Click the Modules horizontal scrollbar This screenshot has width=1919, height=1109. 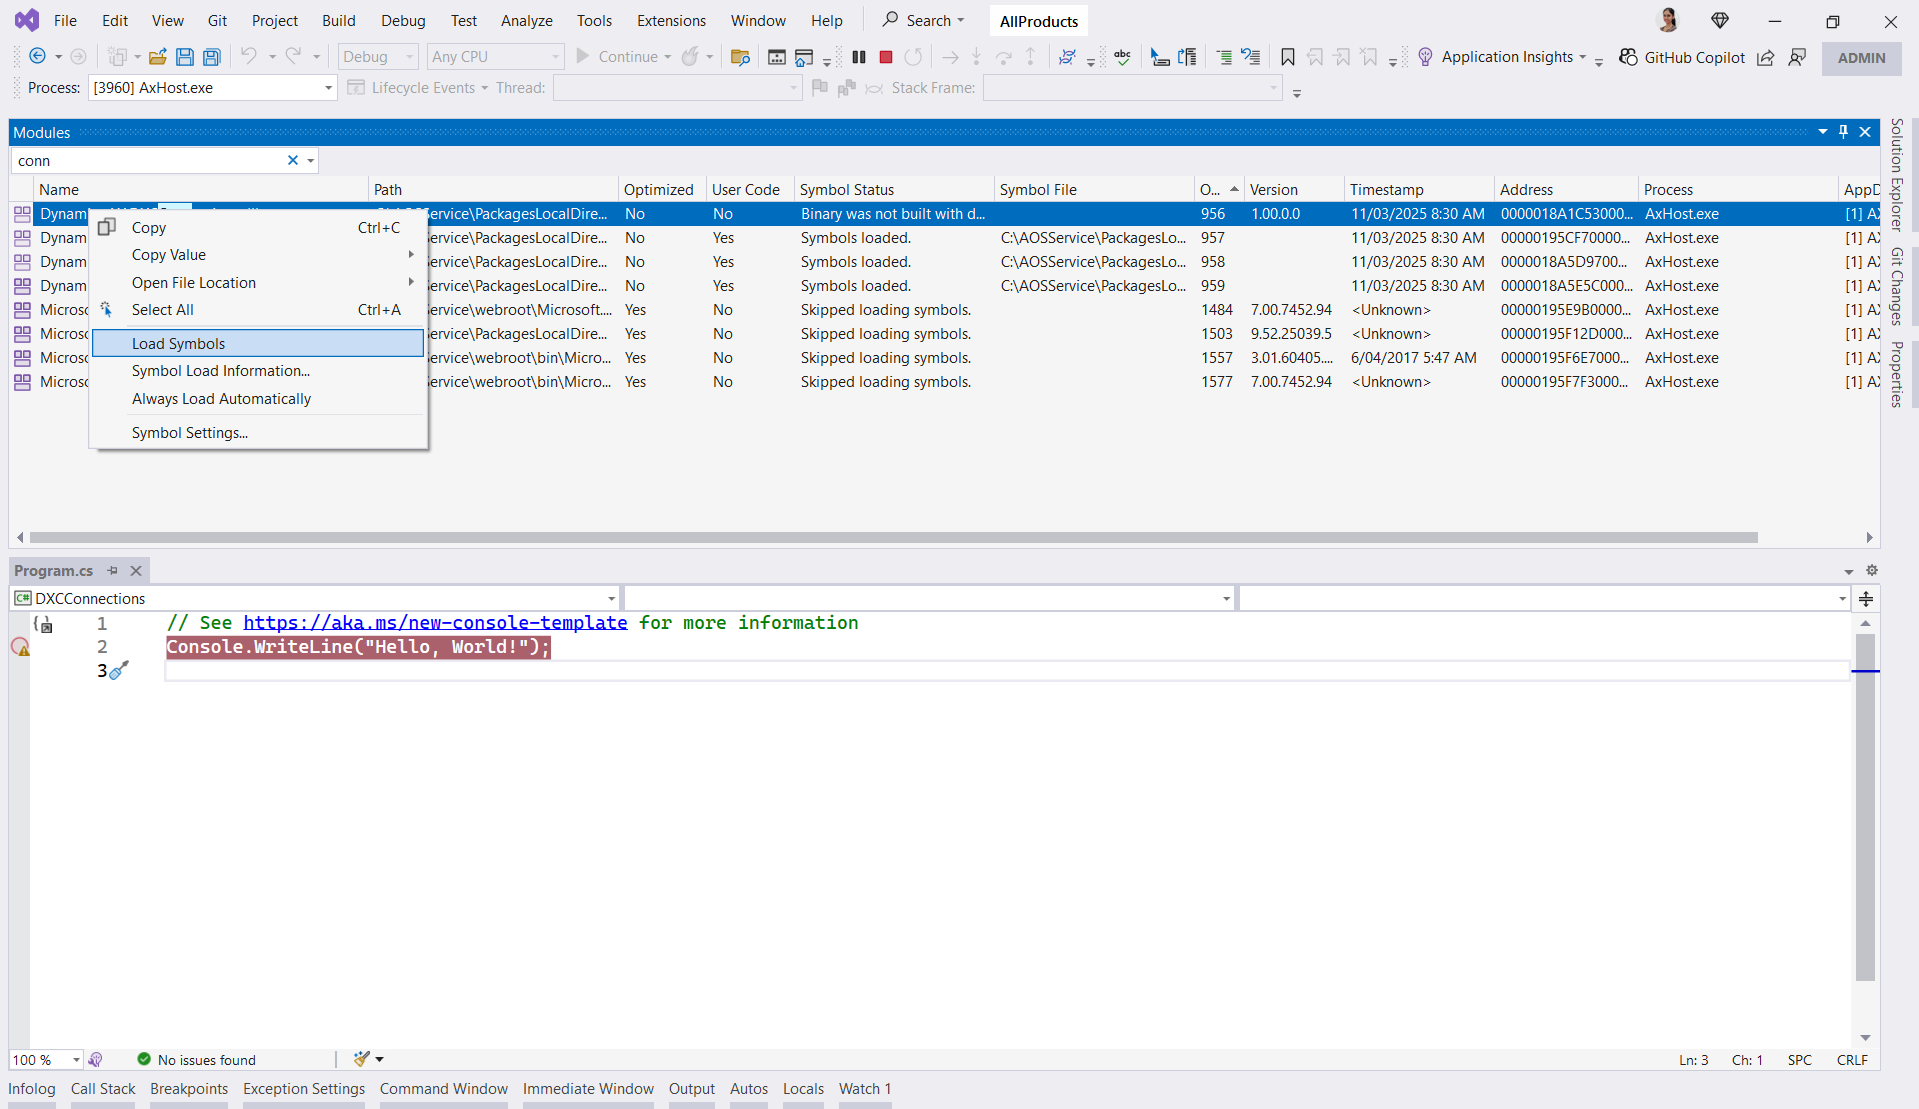pyautogui.click(x=893, y=538)
